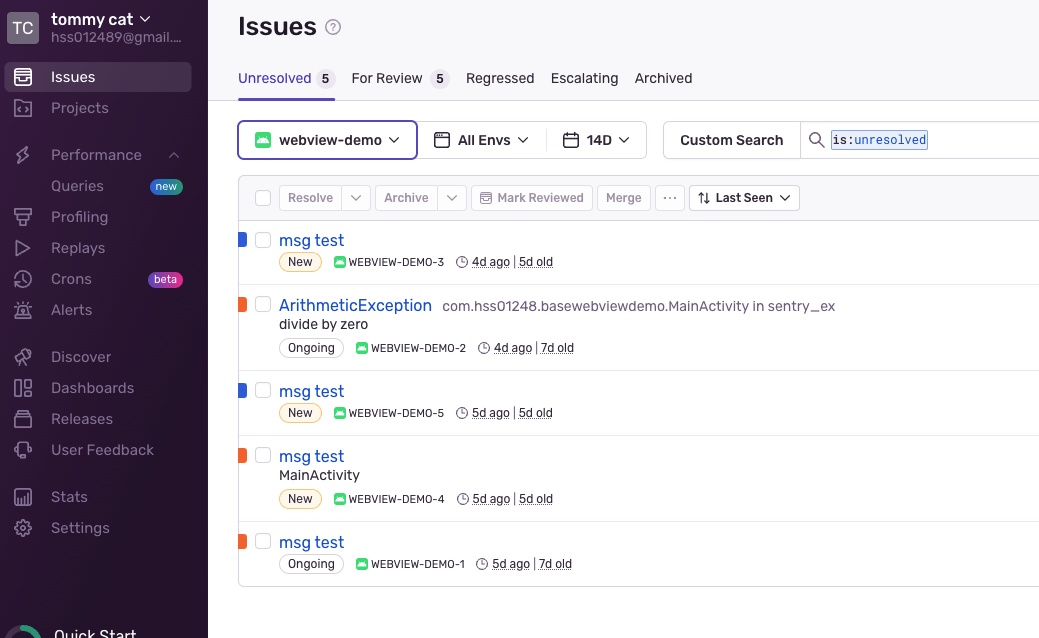Click the Stats bar chart icon
The image size is (1039, 638).
(x=23, y=497)
